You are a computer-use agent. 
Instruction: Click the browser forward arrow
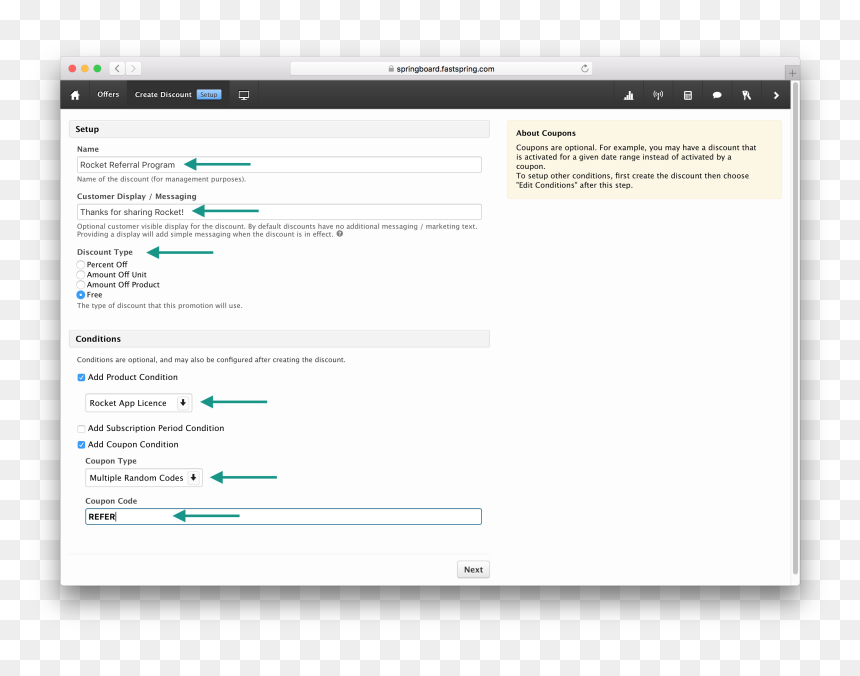point(133,69)
